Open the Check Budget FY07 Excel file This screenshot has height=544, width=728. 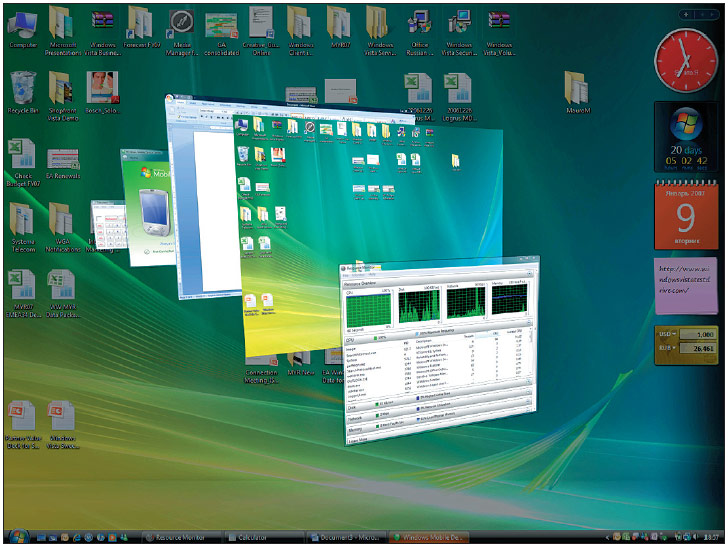coord(22,158)
